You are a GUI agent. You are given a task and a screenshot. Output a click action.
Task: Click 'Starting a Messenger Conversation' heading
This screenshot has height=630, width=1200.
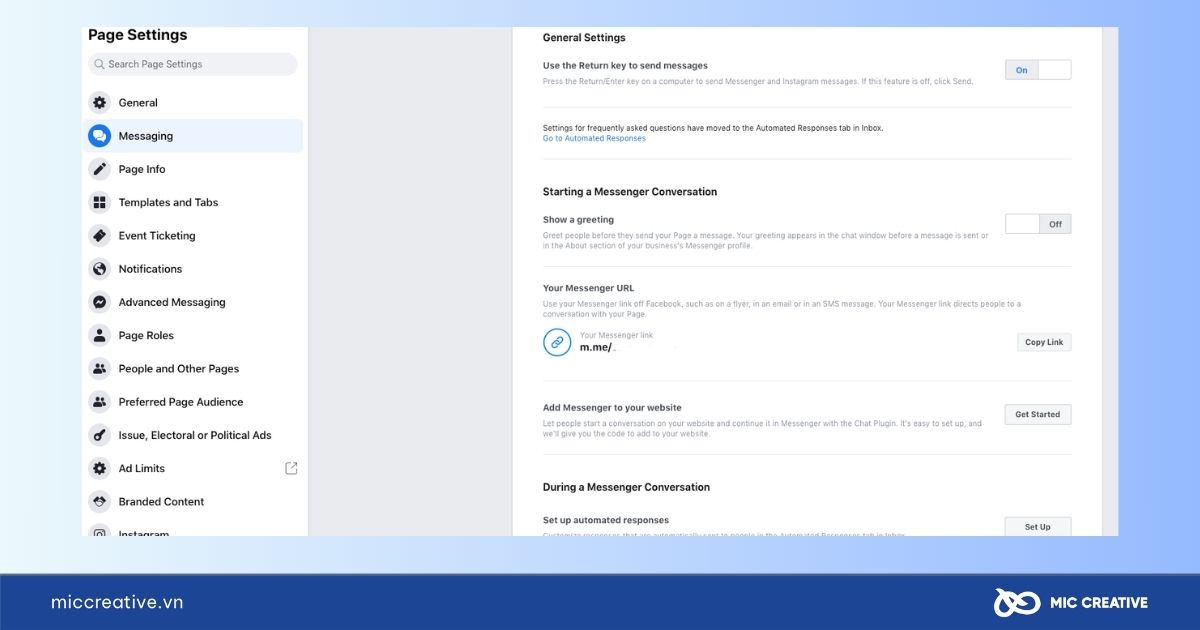(630, 192)
